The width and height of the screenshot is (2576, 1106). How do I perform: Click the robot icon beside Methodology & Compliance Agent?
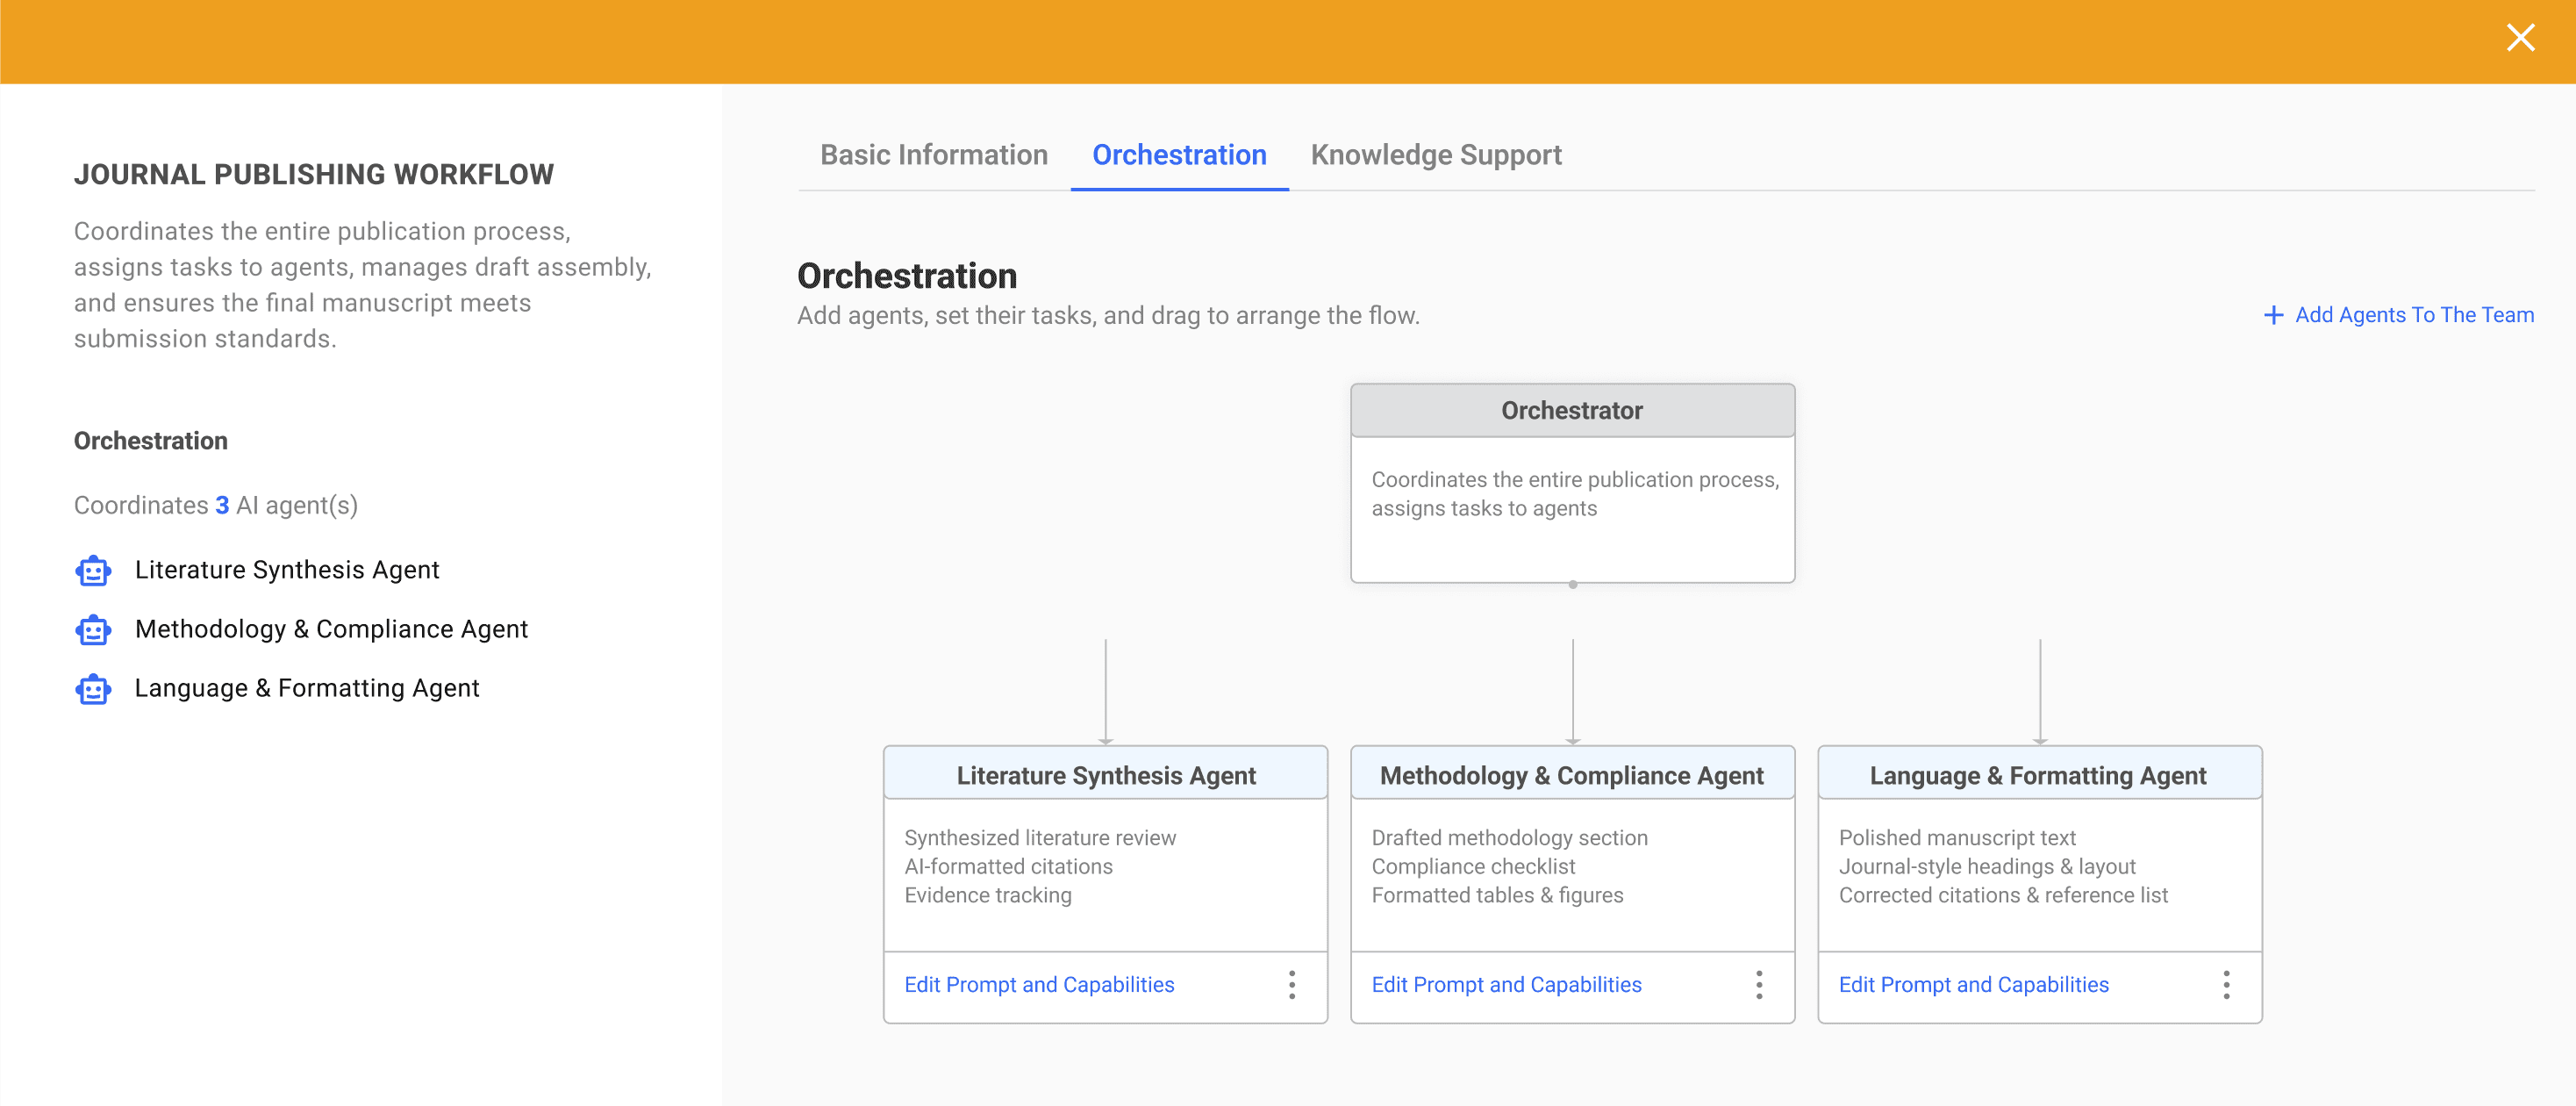coord(93,629)
